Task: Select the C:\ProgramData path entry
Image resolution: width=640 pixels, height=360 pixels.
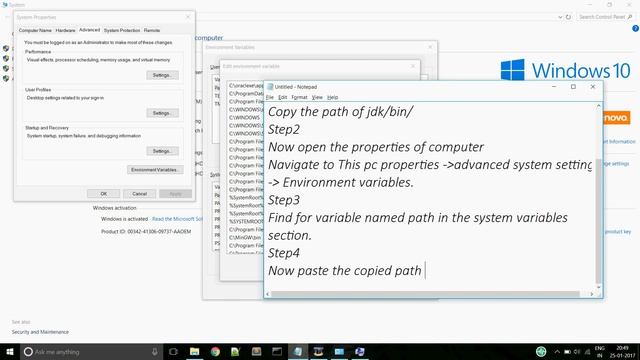Action: click(x=246, y=93)
